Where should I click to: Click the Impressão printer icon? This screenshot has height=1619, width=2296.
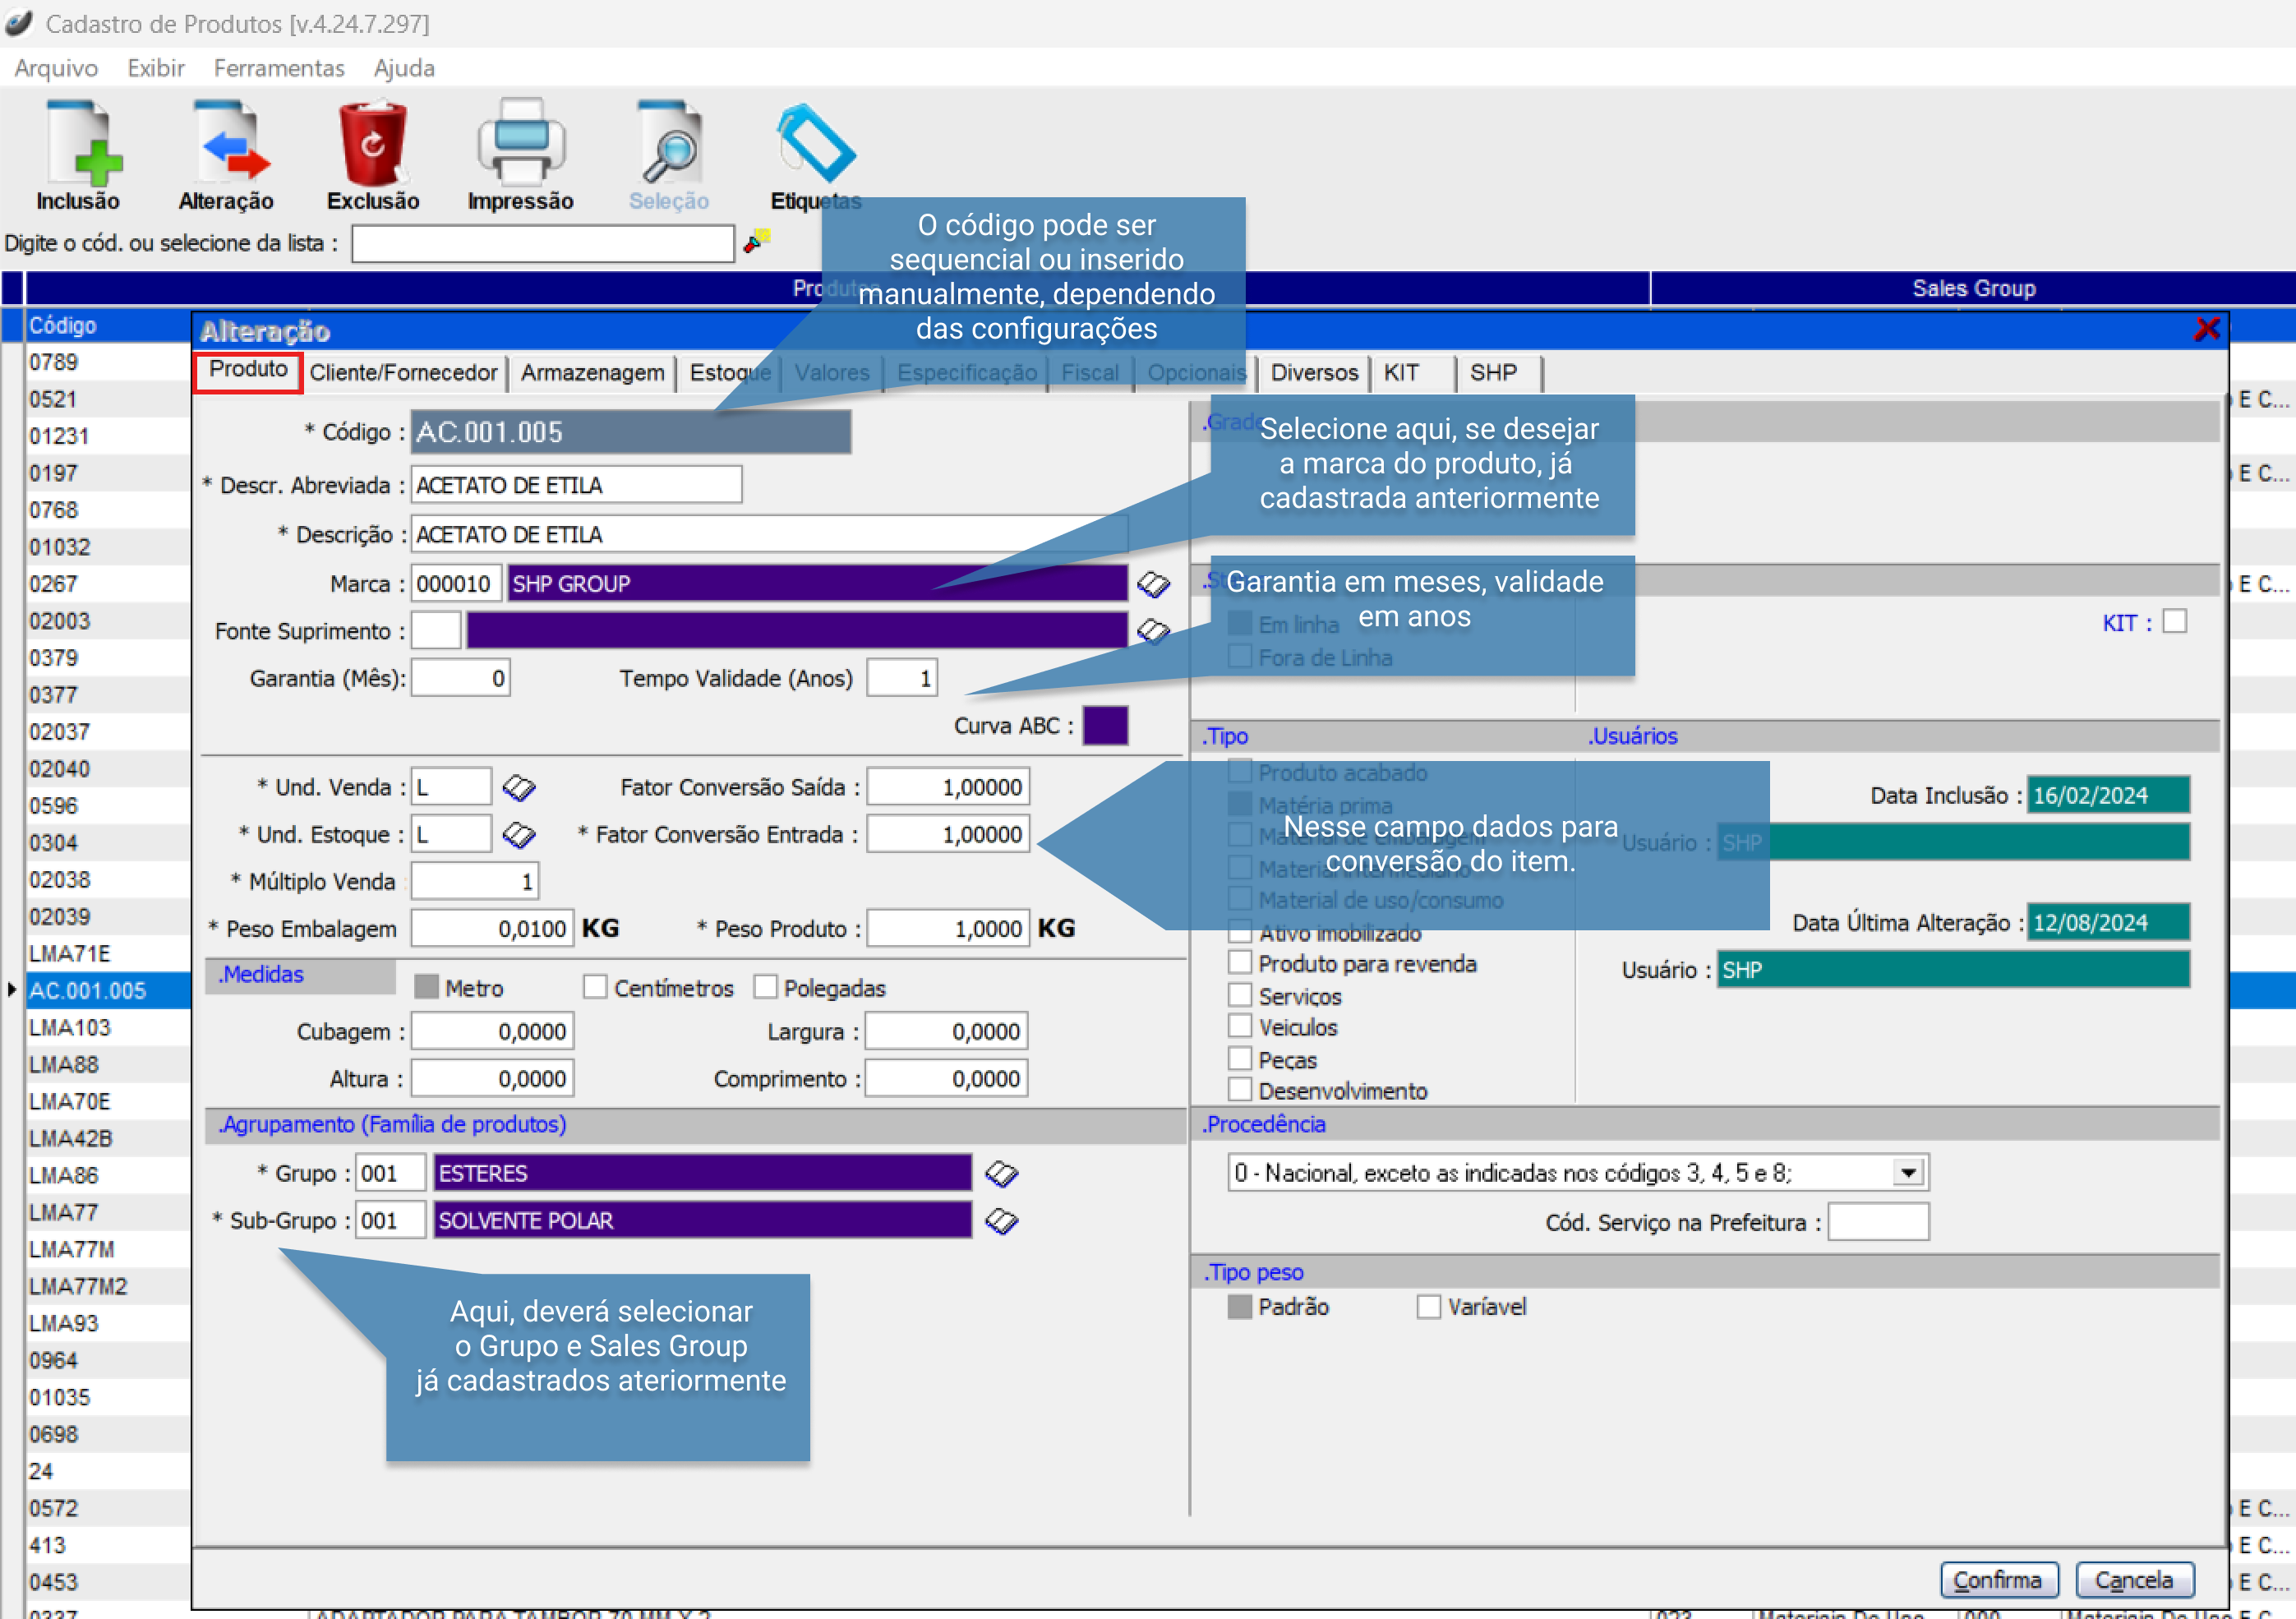[520, 145]
